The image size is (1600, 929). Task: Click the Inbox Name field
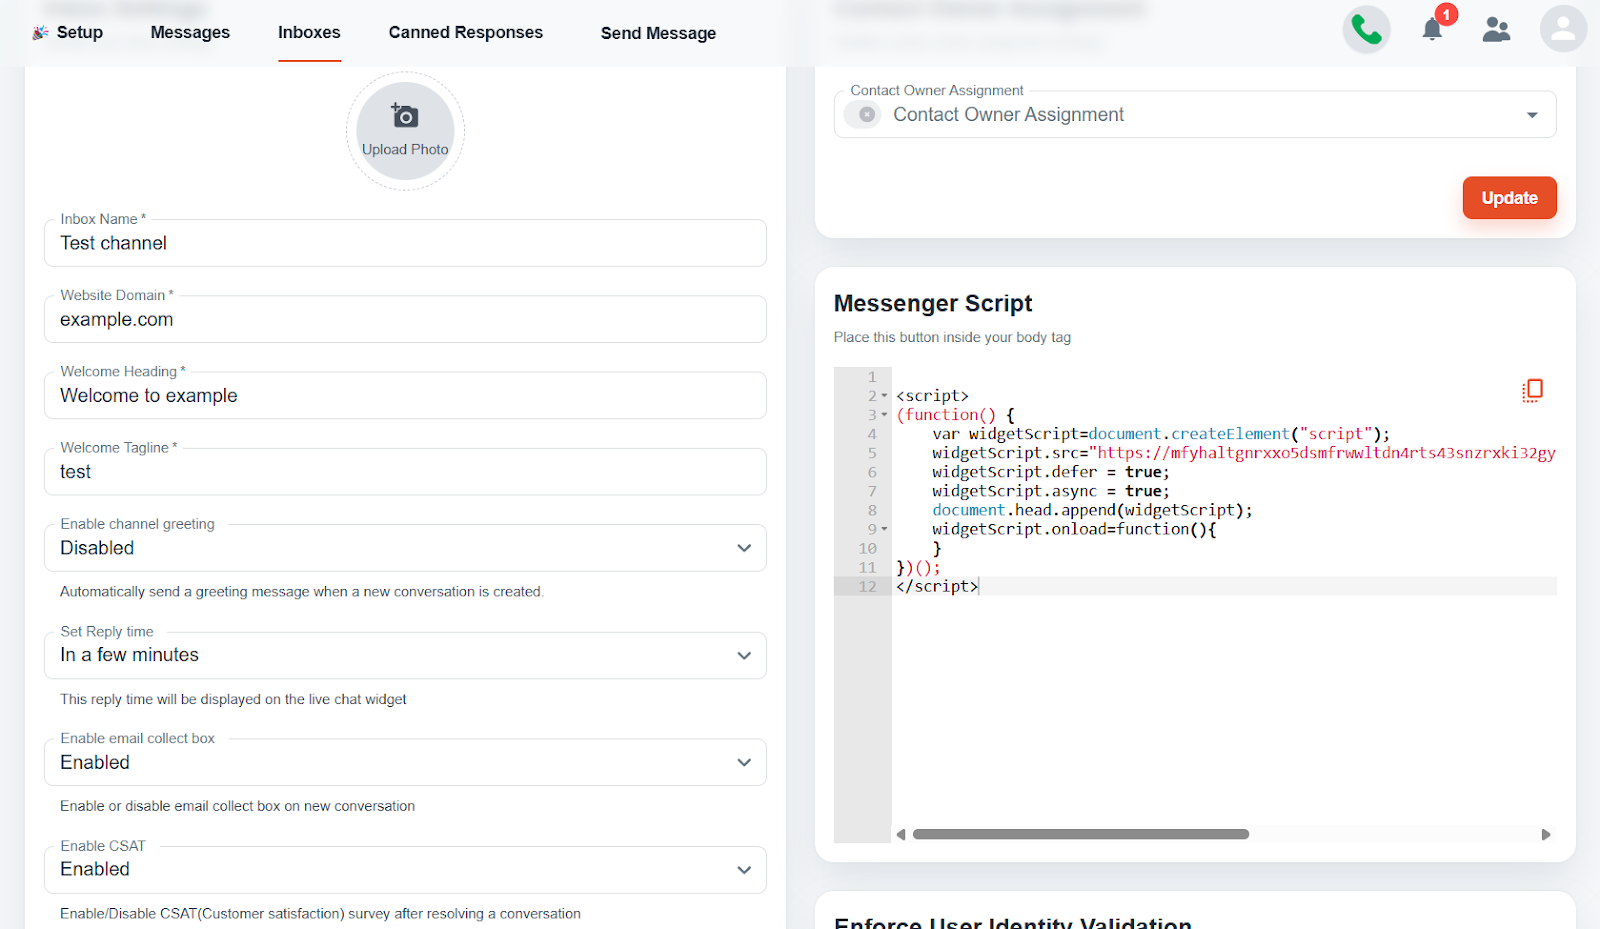405,243
